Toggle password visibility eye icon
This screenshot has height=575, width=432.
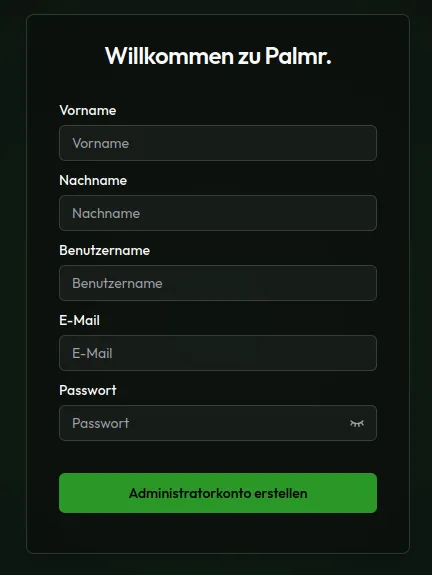(x=356, y=424)
